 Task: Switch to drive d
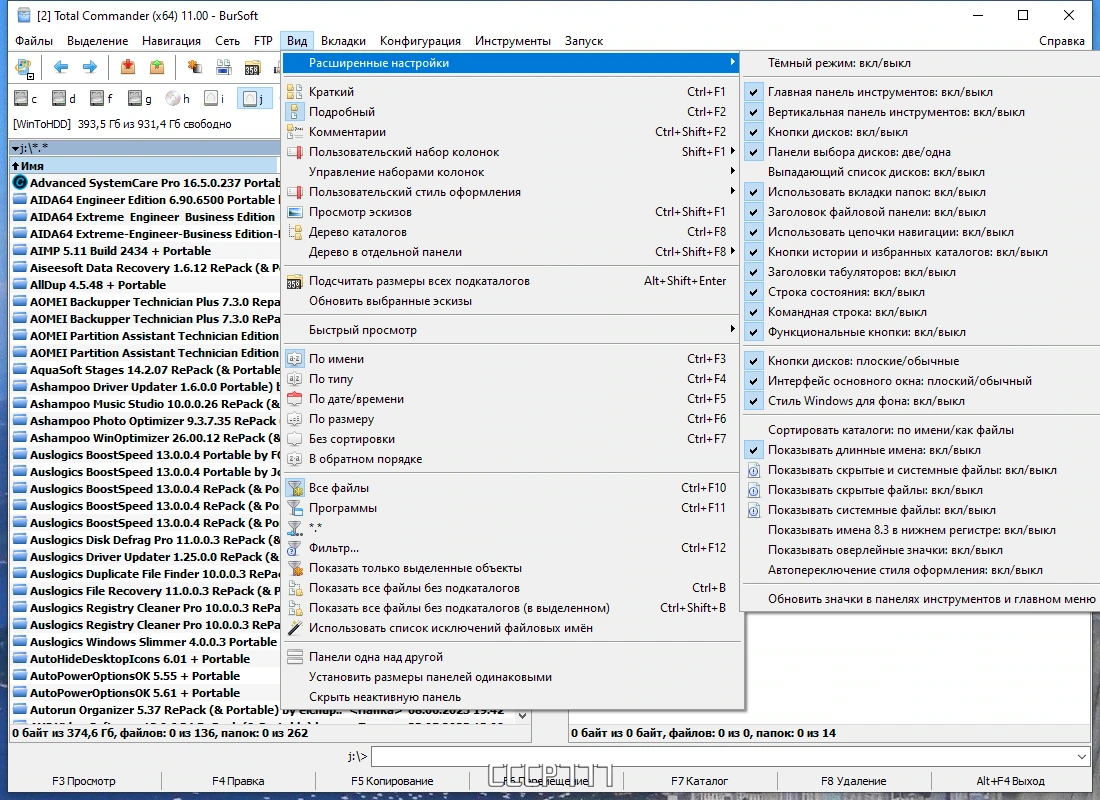pyautogui.click(x=65, y=99)
